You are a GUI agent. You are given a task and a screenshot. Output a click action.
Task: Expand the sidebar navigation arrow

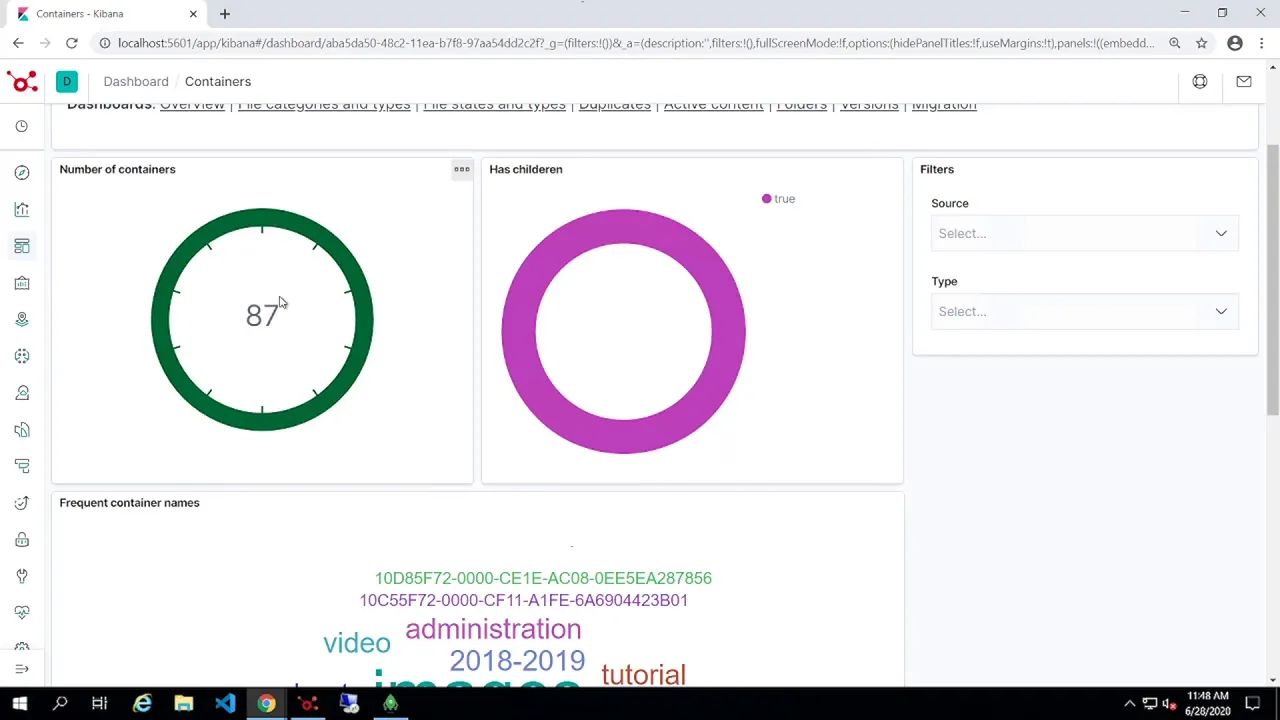[x=22, y=669]
